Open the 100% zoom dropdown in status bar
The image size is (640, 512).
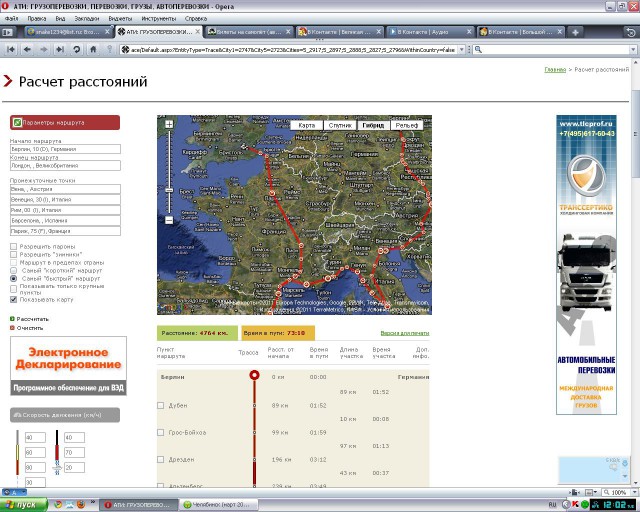point(634,492)
